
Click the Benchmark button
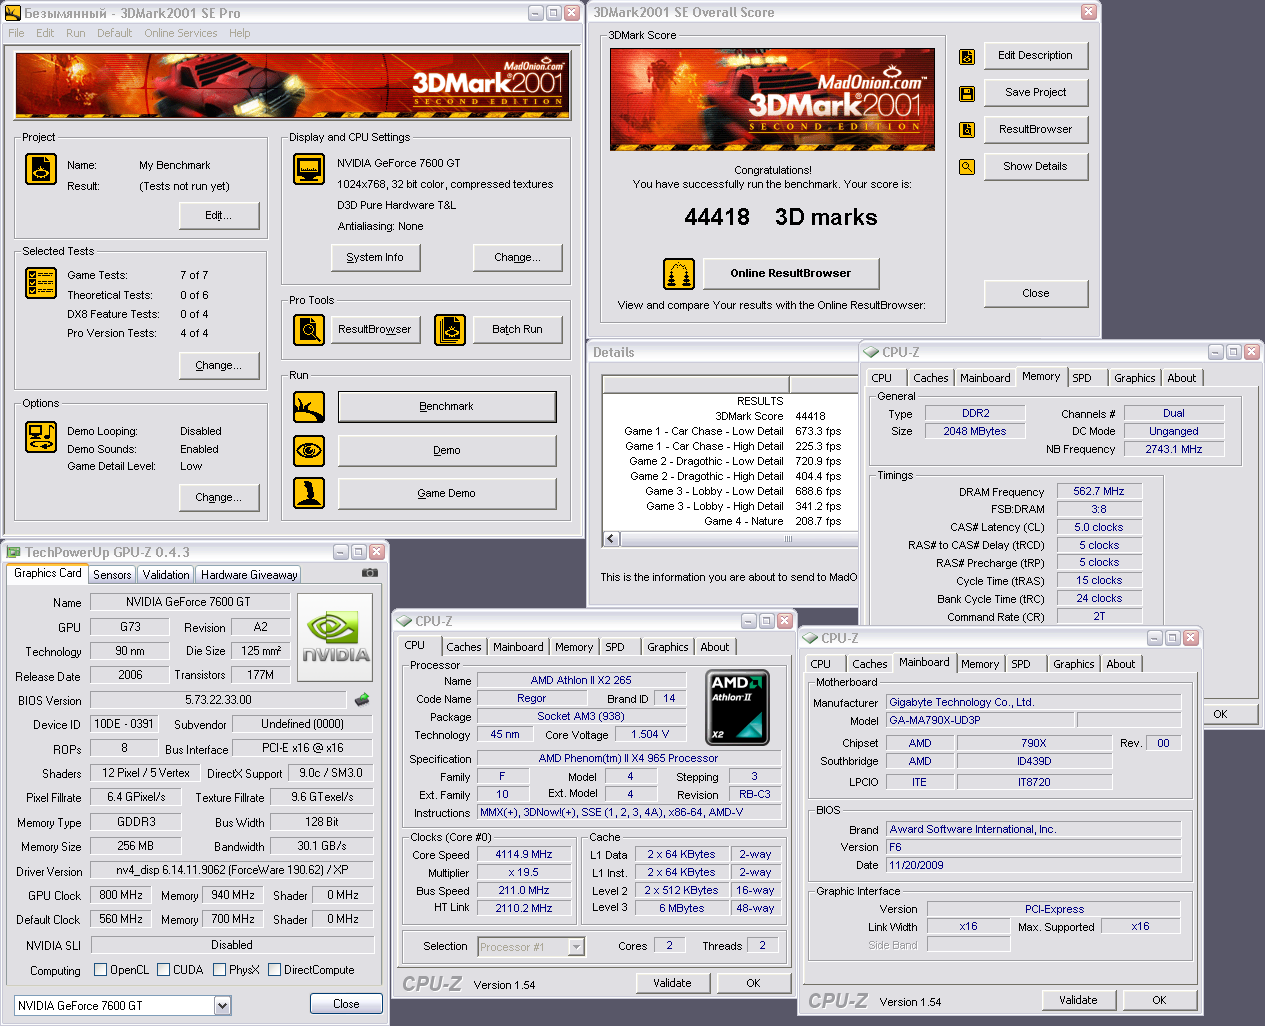point(447,406)
